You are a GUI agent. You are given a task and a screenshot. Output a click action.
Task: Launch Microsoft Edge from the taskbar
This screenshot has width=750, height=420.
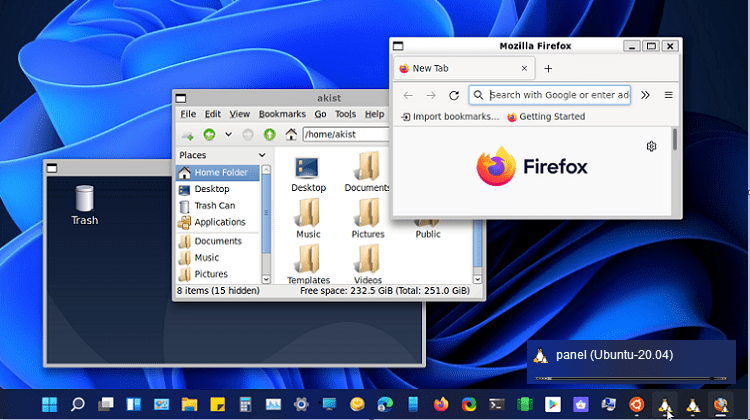(x=385, y=404)
